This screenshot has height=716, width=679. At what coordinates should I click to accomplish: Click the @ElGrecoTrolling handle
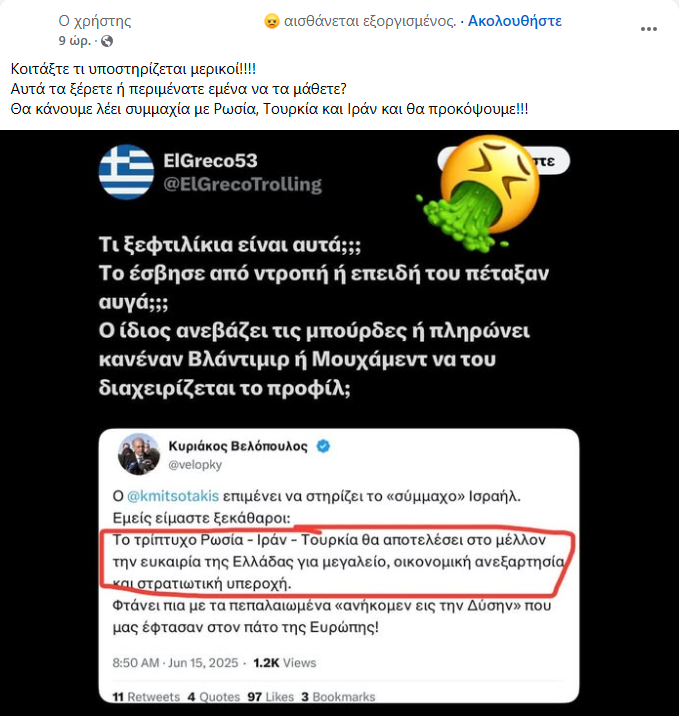[x=242, y=184]
